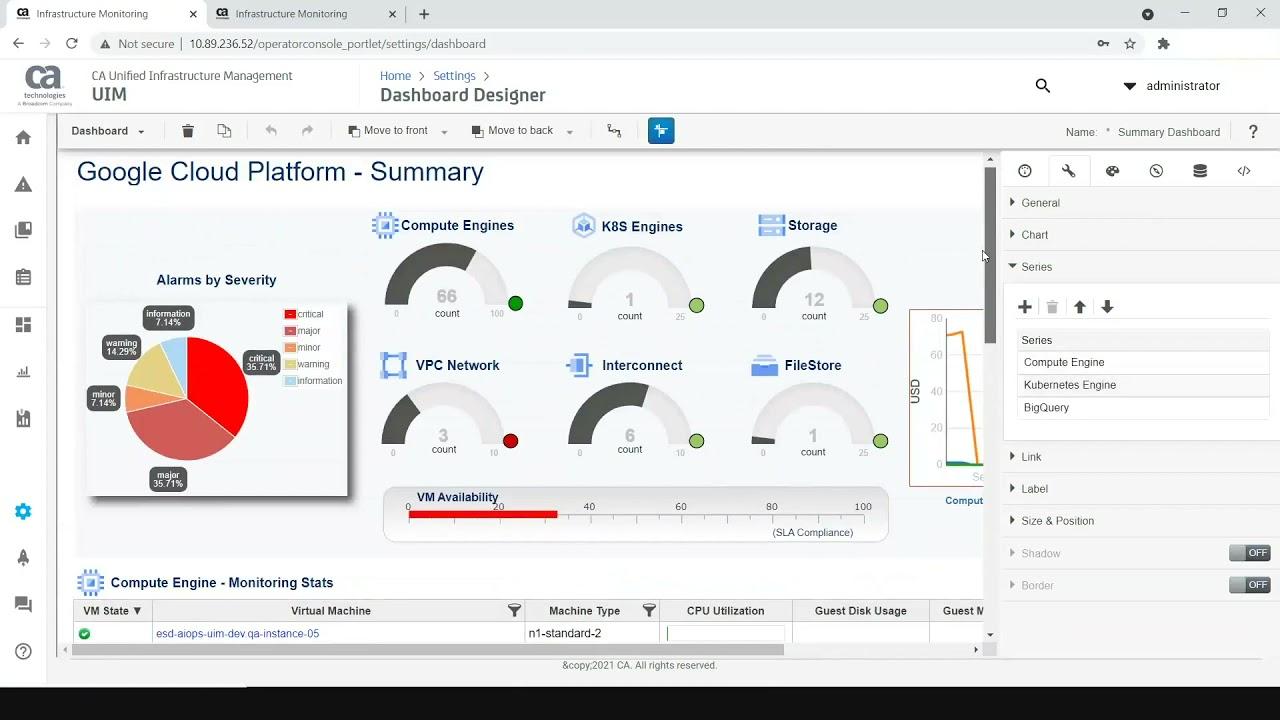The image size is (1280, 720).
Task: Open the Alarms warning triangle in sidebar
Action: 23,184
